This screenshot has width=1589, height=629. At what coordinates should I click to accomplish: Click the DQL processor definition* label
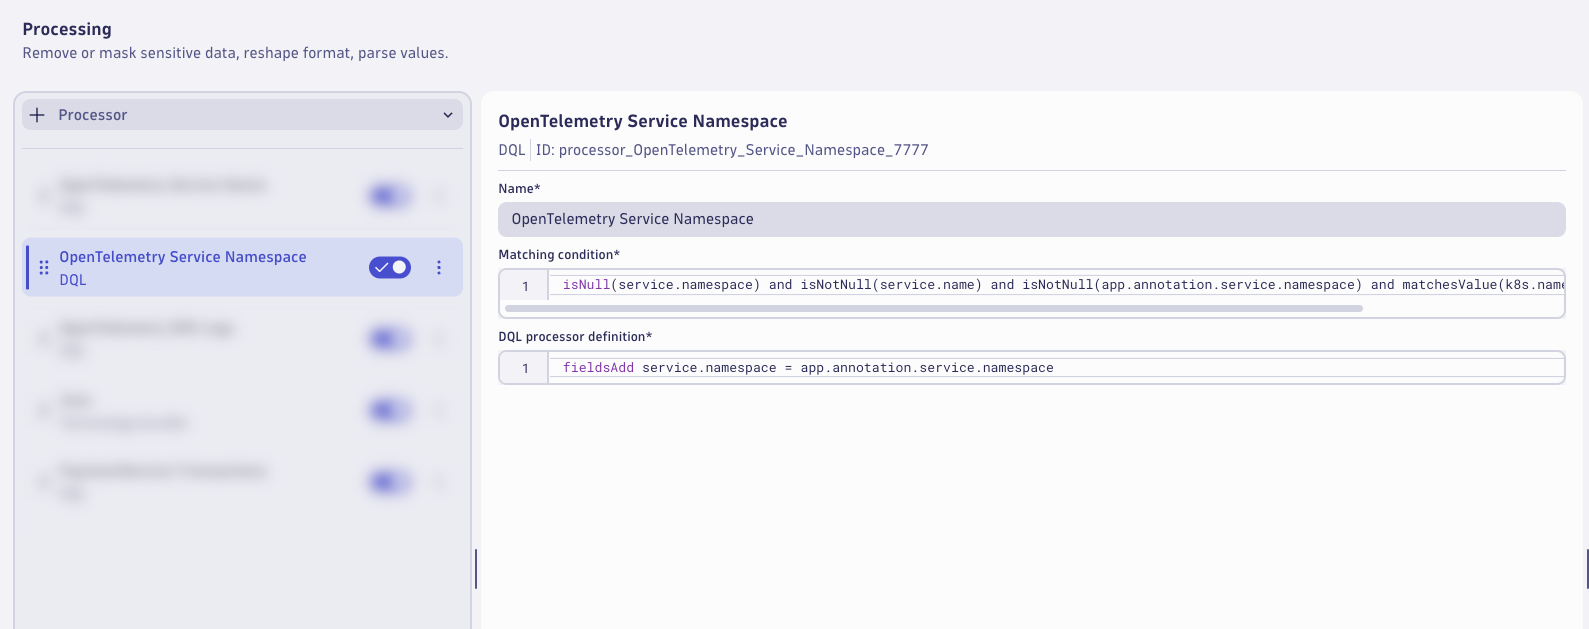click(575, 337)
